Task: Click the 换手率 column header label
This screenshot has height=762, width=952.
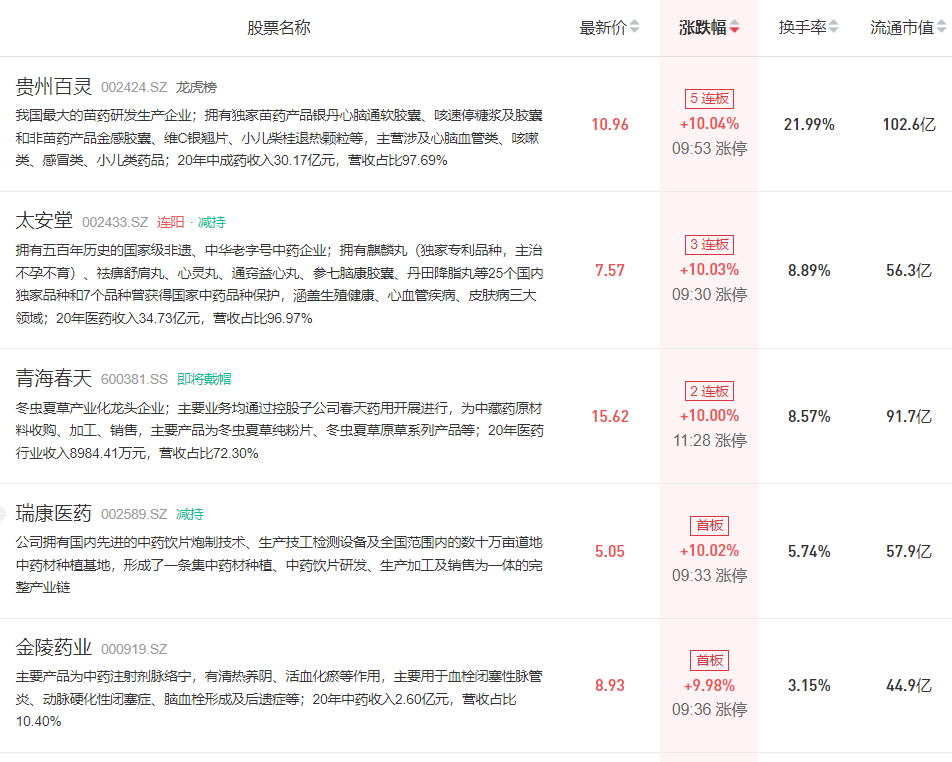Action: (803, 27)
